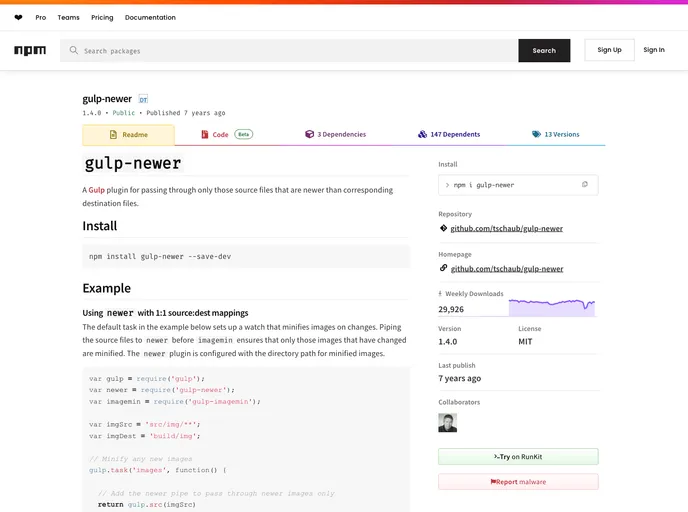Focus the Search packages field

click(x=289, y=50)
